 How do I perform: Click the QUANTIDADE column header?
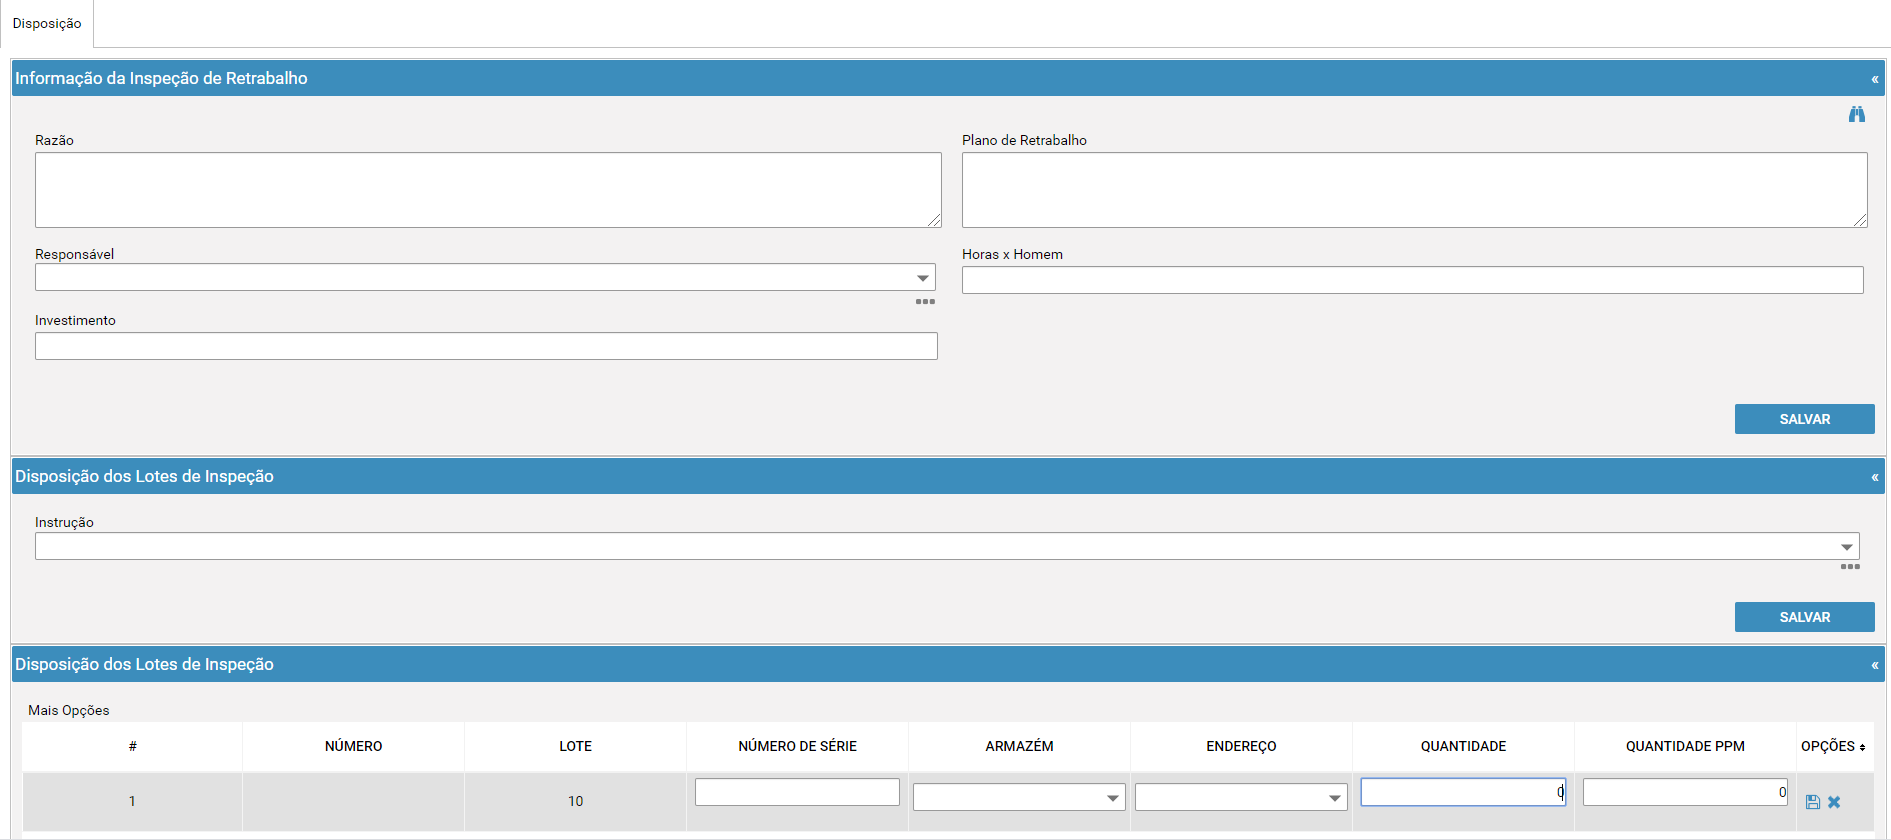pyautogui.click(x=1463, y=746)
